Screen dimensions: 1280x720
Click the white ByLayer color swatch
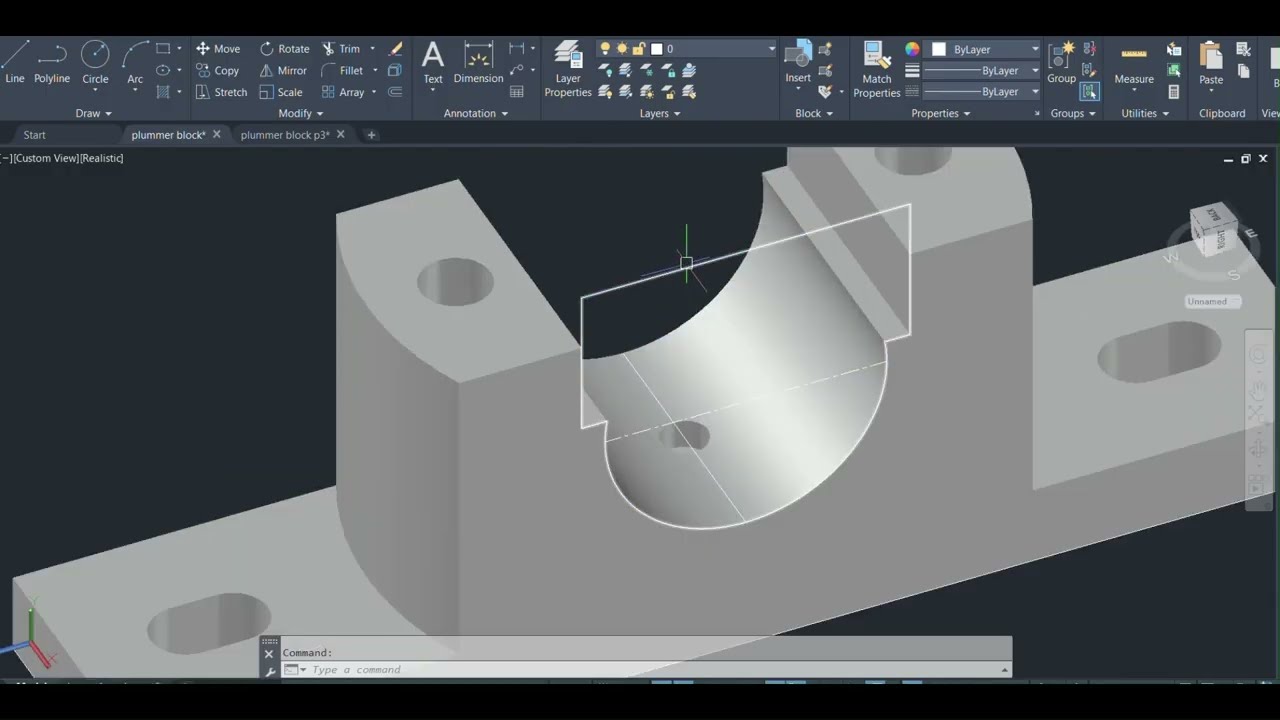[939, 49]
